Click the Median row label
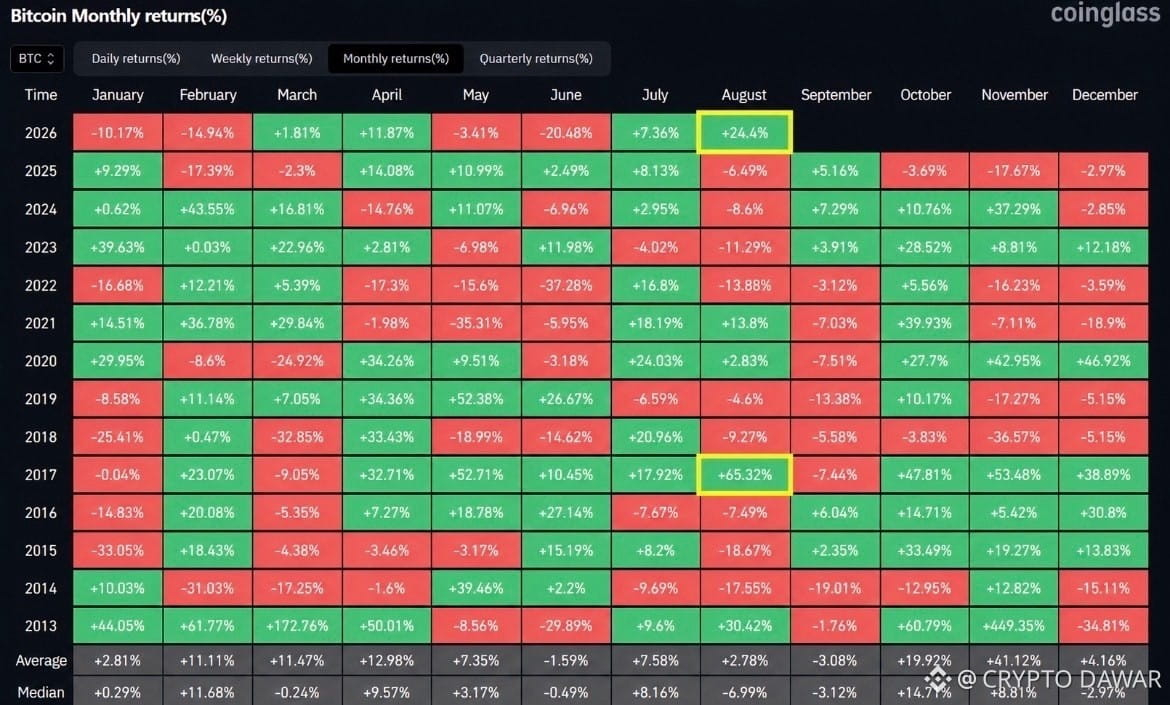The image size is (1170, 705). tap(41, 692)
